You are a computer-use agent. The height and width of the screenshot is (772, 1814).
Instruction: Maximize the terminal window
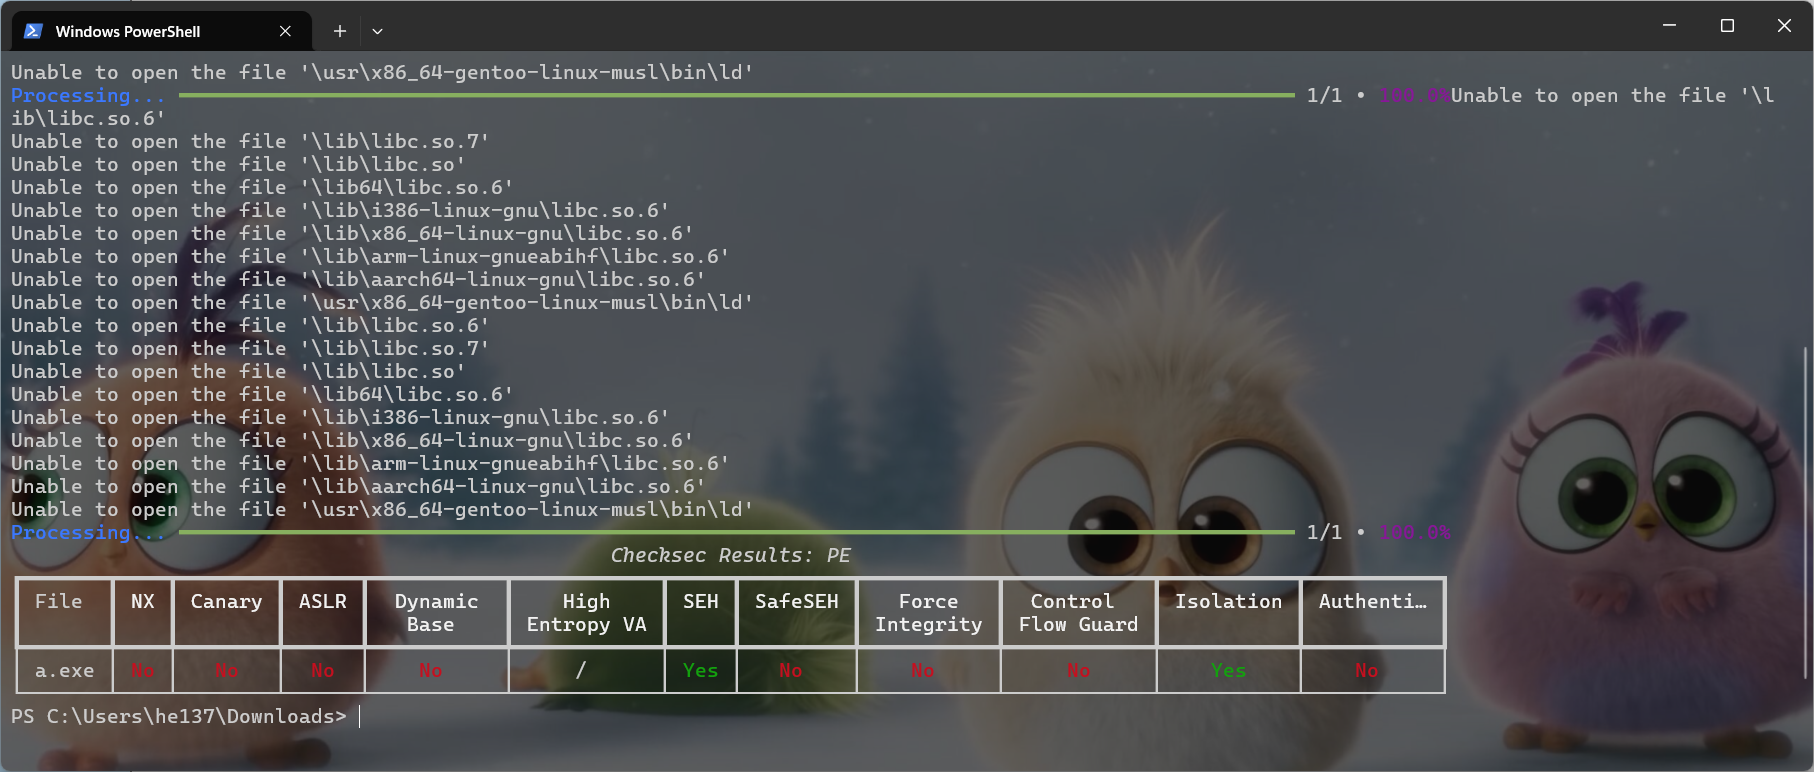(1727, 25)
